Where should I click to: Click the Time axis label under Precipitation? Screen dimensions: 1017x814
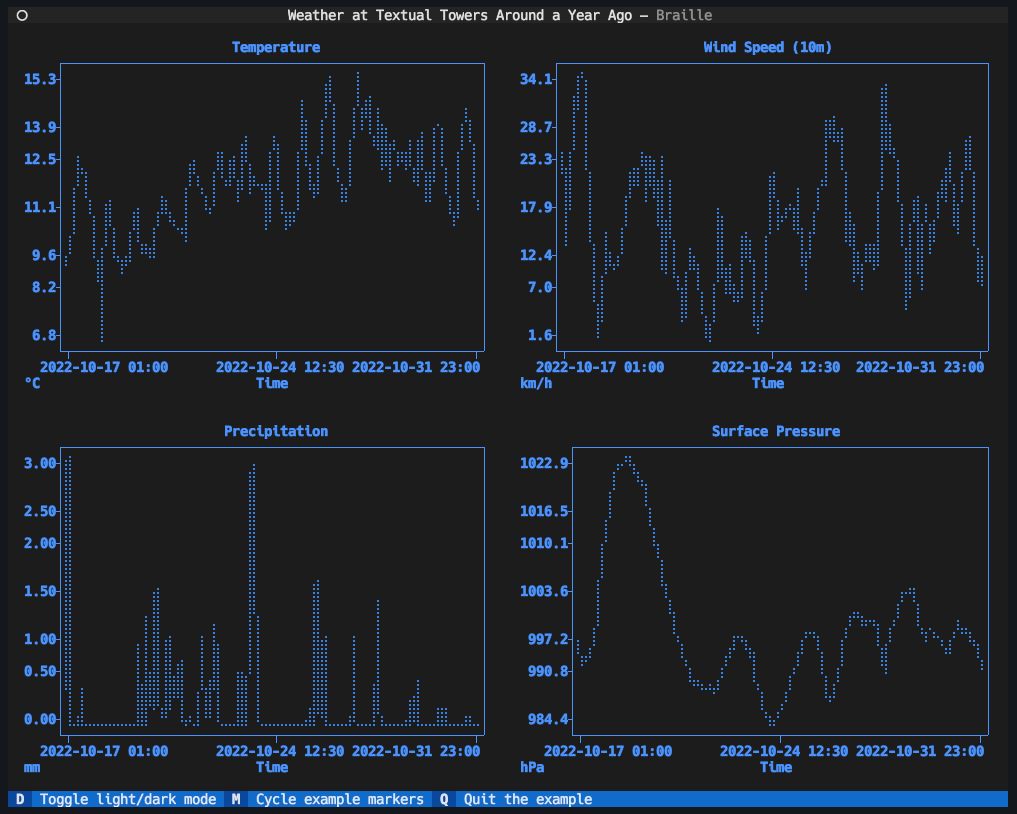pos(272,767)
